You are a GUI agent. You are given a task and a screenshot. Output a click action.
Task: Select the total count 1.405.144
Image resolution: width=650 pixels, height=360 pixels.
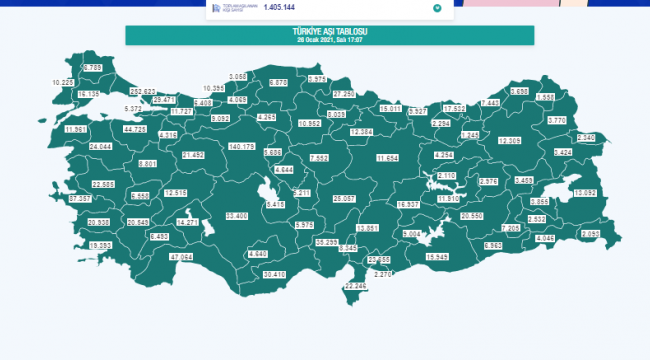coord(279,7)
